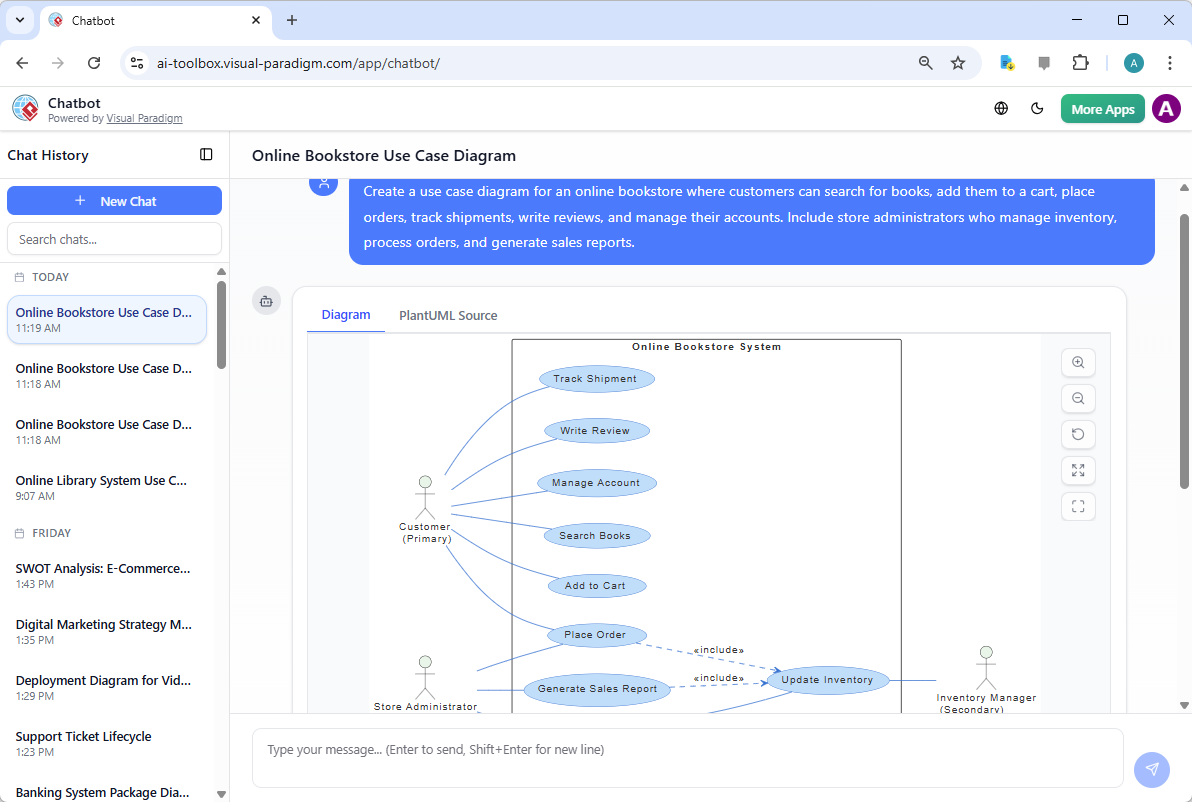Image resolution: width=1192 pixels, height=802 pixels.
Task: Collapse the Chat History sidebar
Action: [206, 154]
